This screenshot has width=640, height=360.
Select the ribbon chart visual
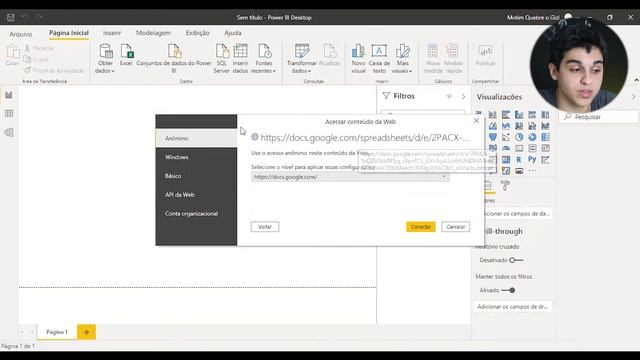click(545, 126)
